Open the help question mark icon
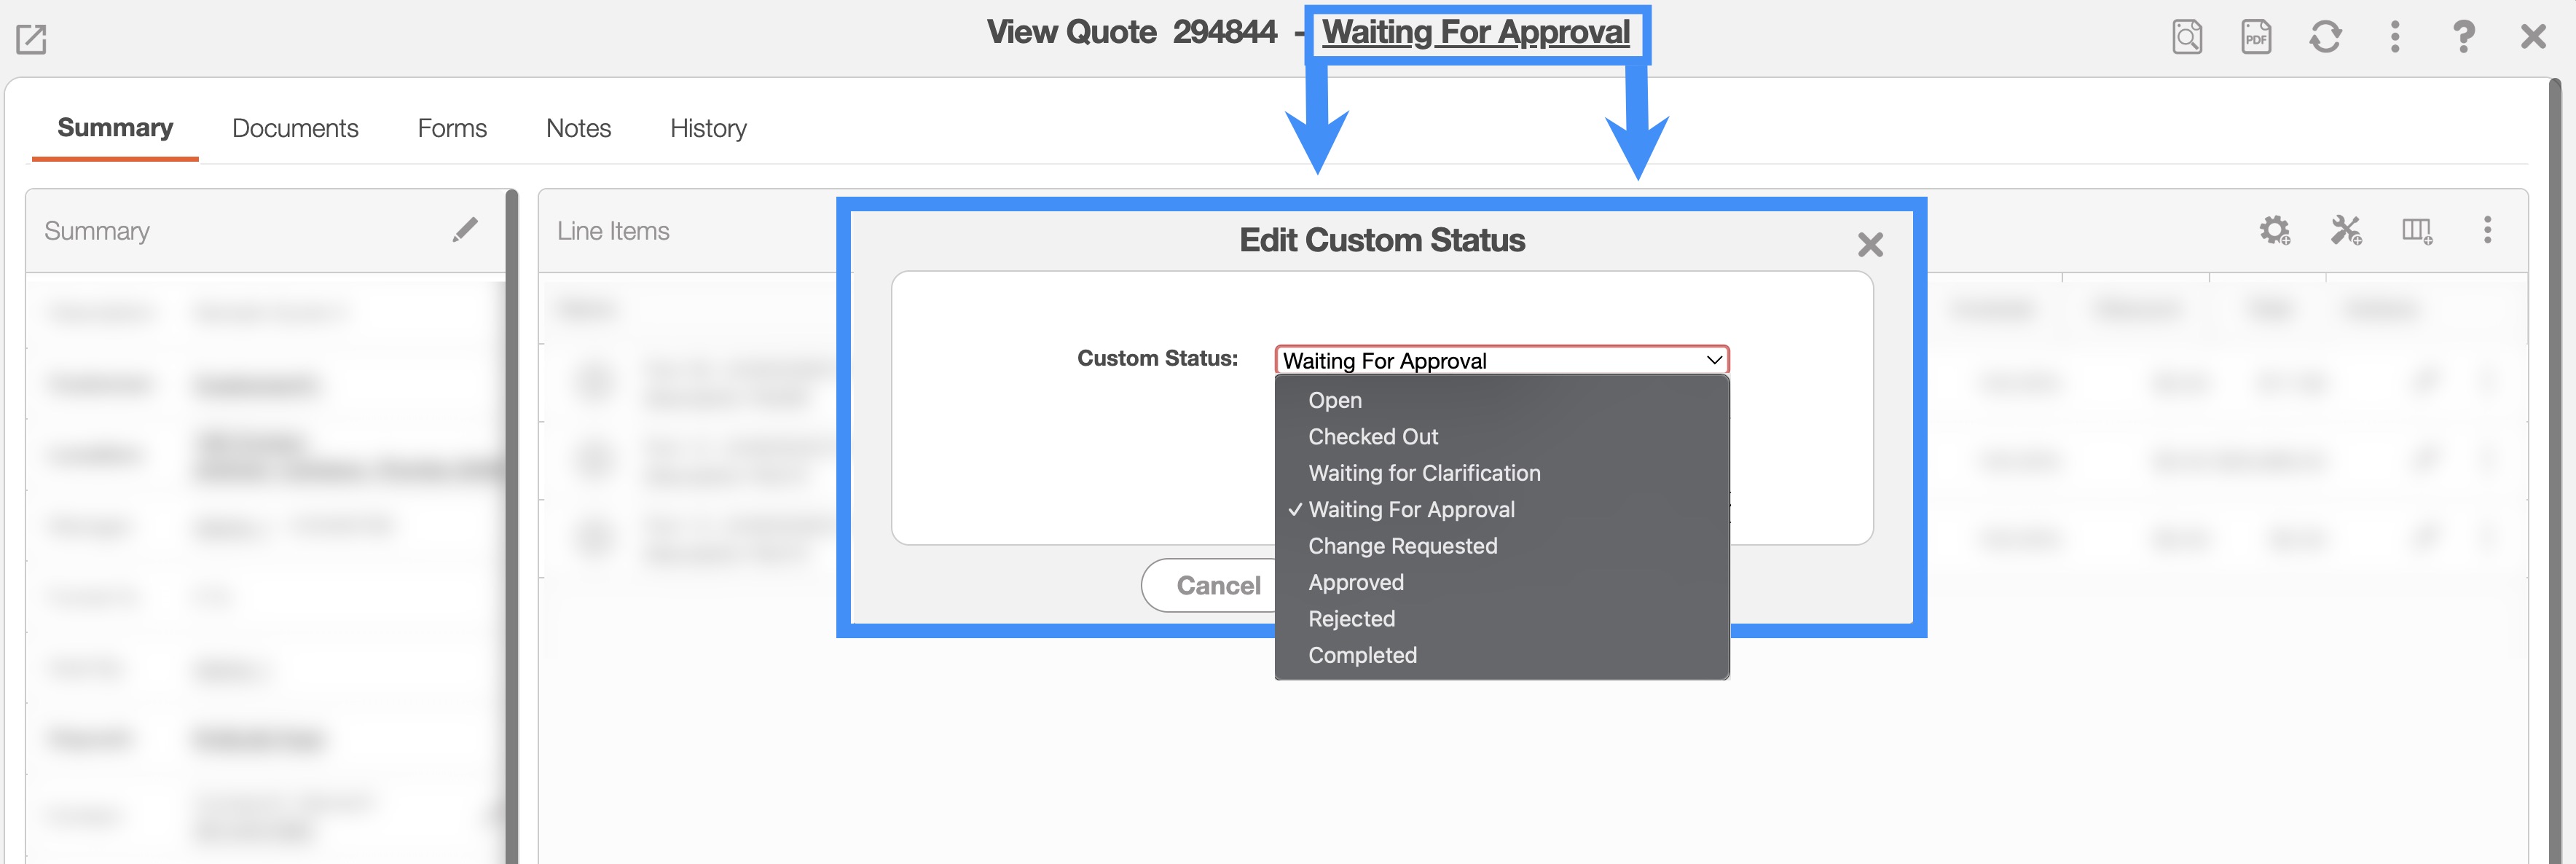This screenshot has height=864, width=2576. 2463,37
